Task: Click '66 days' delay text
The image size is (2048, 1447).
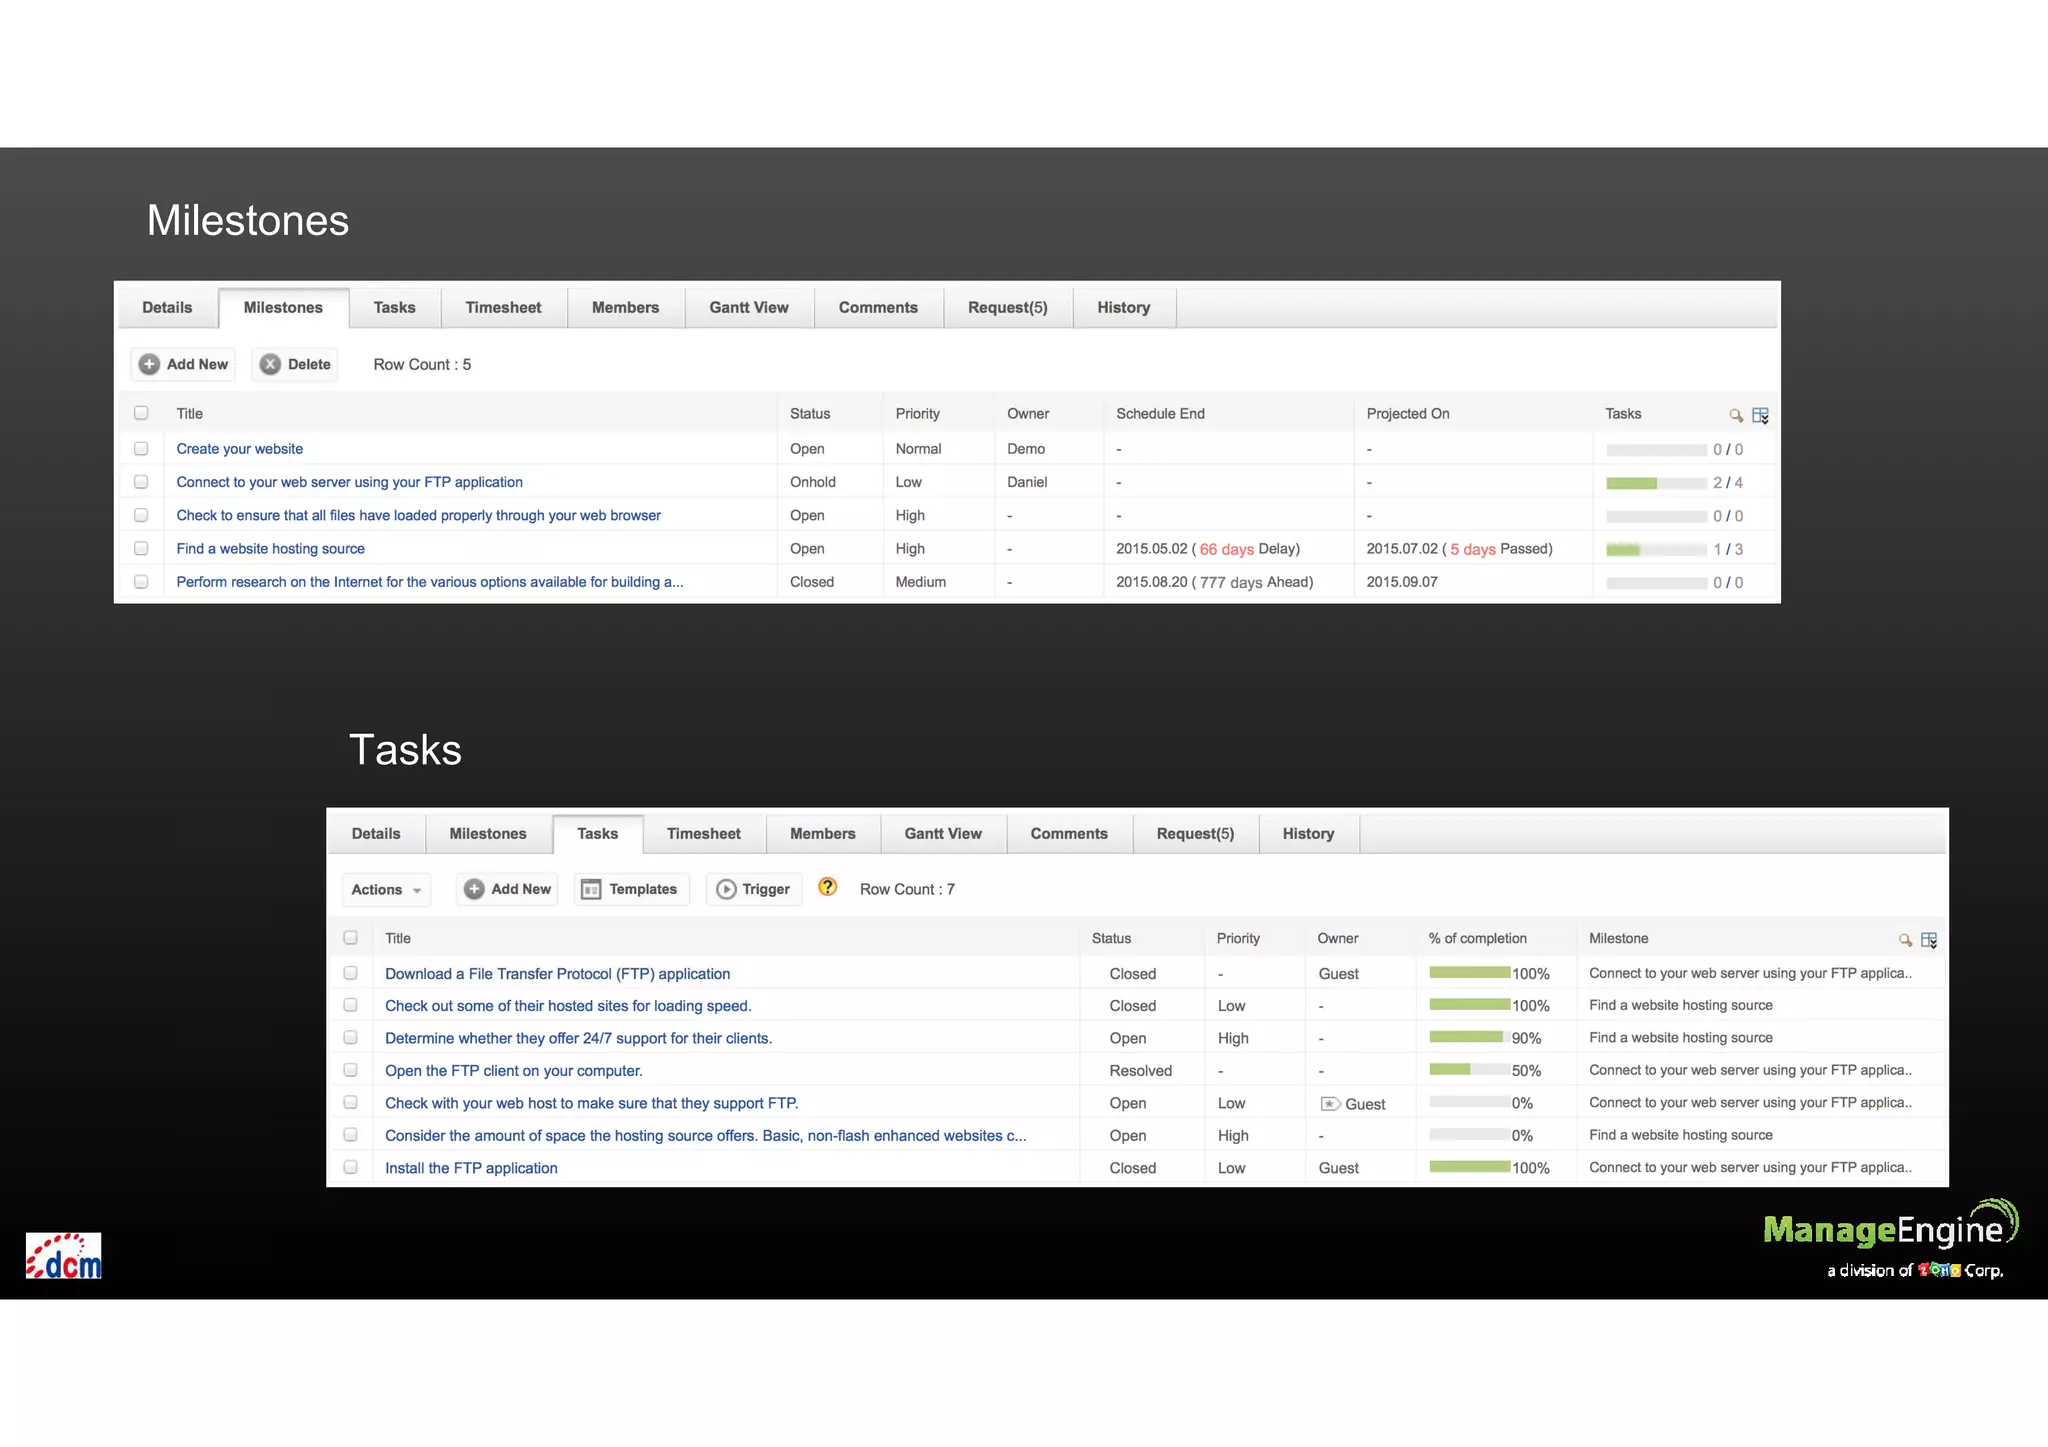Action: click(1226, 549)
